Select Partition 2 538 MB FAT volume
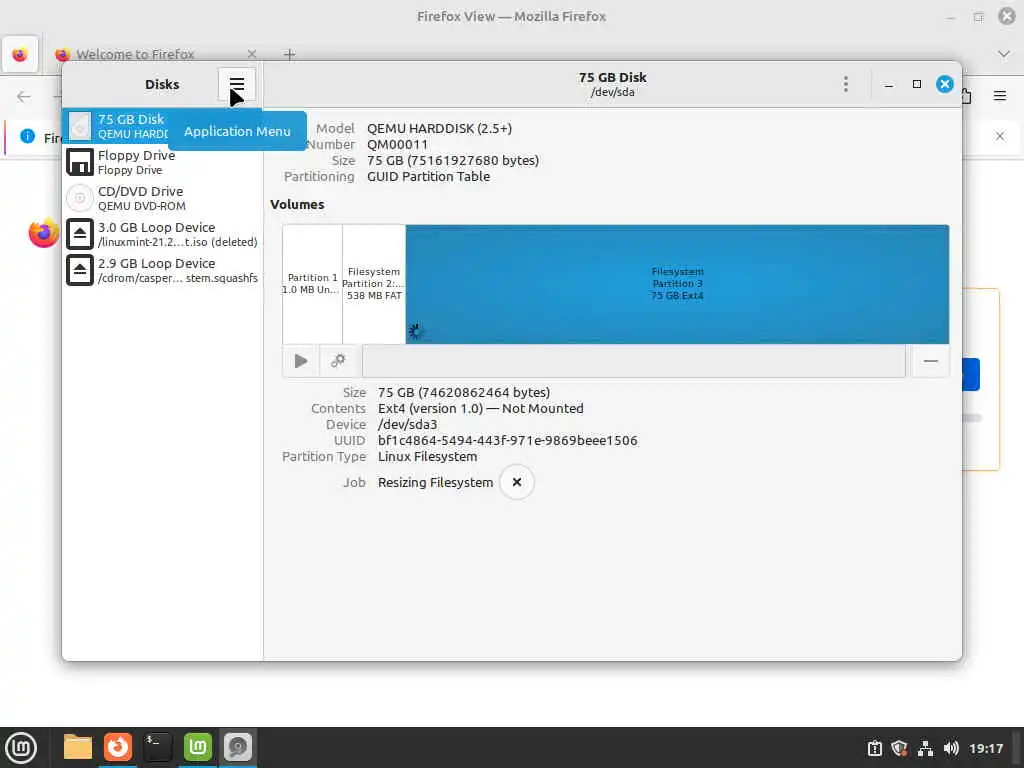The image size is (1024, 768). (374, 284)
